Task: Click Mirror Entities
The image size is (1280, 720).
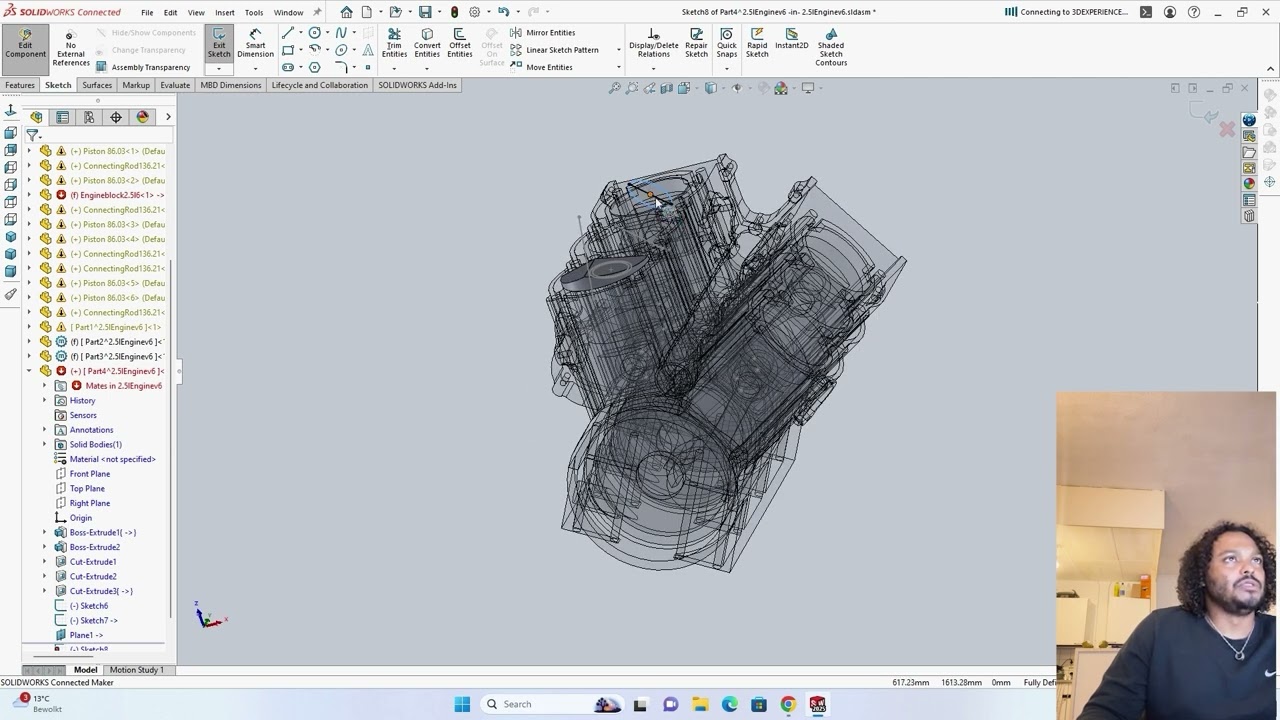Action: point(542,32)
